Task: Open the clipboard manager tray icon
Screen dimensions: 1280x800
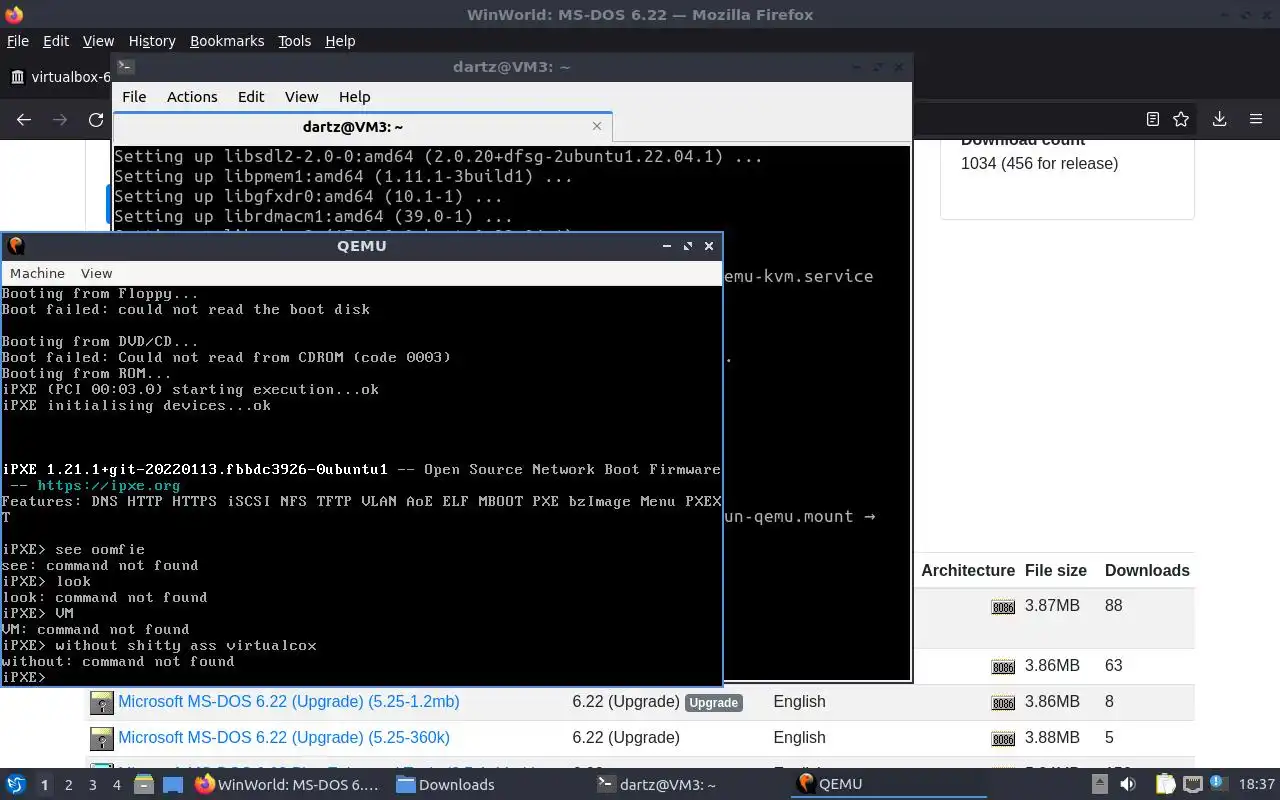Action: [1165, 784]
